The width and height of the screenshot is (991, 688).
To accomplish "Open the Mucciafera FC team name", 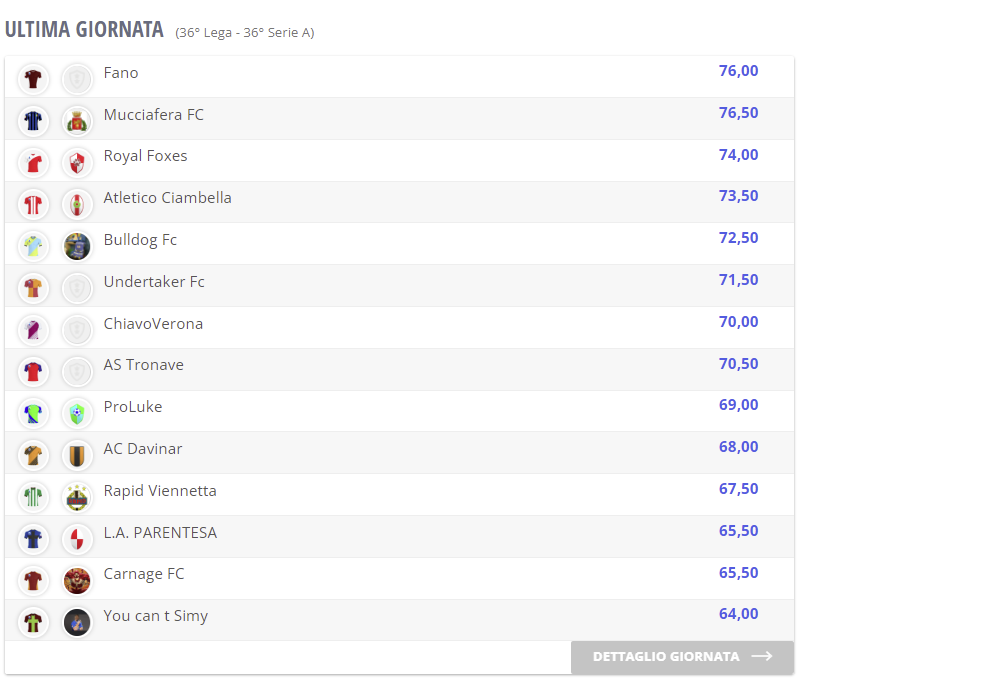I will pyautogui.click(x=154, y=114).
